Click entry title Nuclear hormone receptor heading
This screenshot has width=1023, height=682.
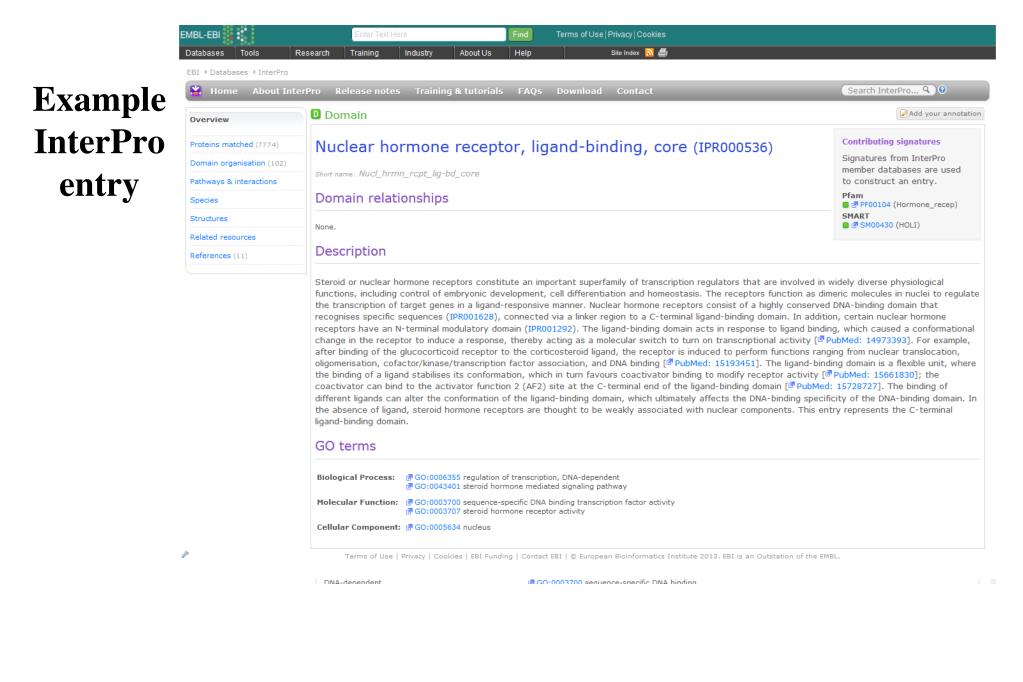[543, 147]
